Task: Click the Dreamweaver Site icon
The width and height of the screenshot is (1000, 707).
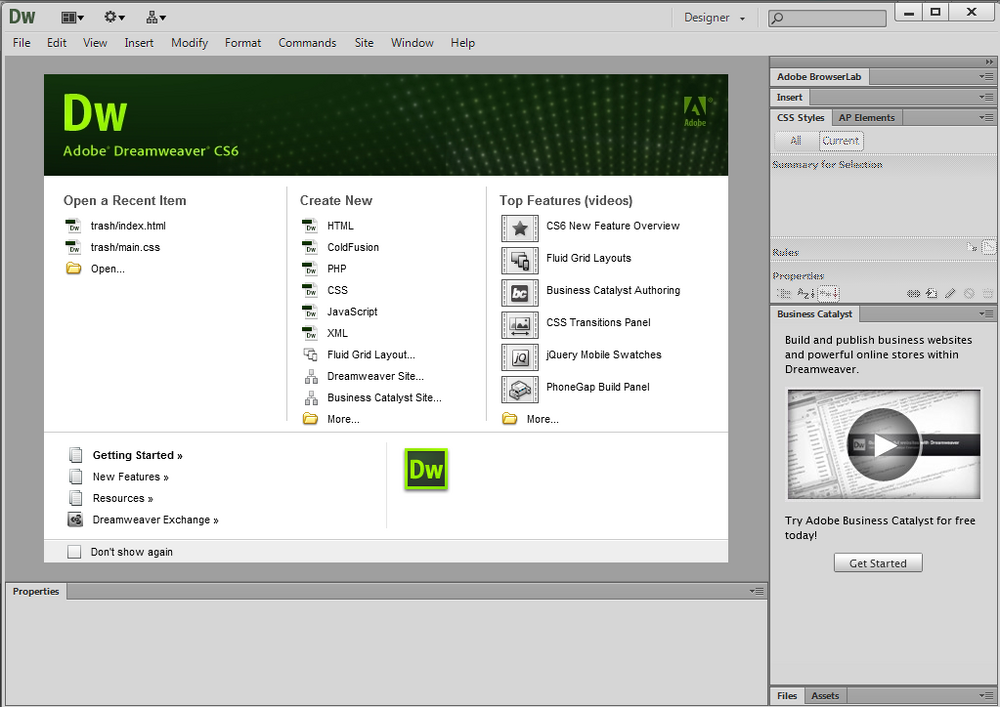Action: [x=311, y=376]
